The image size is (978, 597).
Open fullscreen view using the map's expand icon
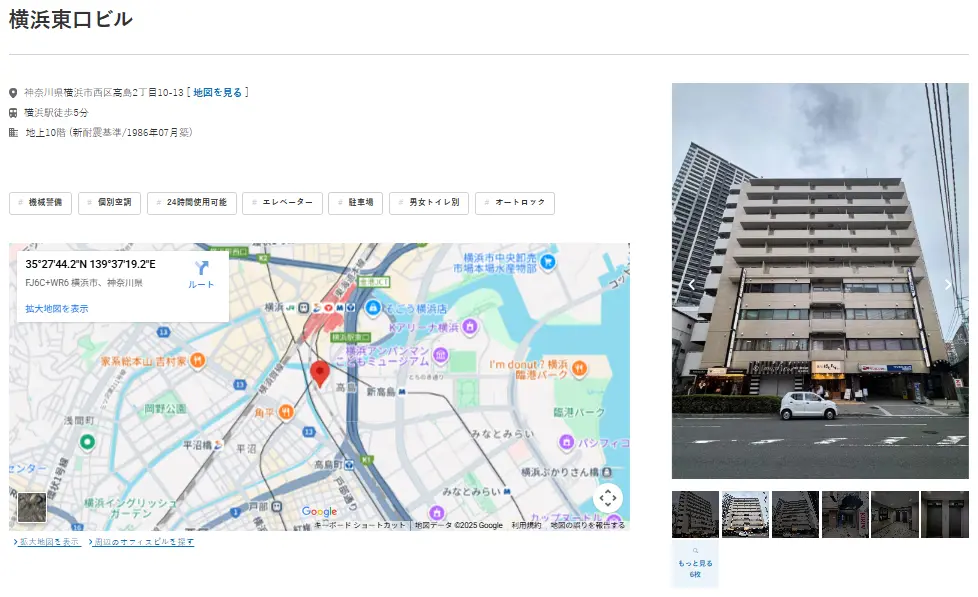point(607,495)
